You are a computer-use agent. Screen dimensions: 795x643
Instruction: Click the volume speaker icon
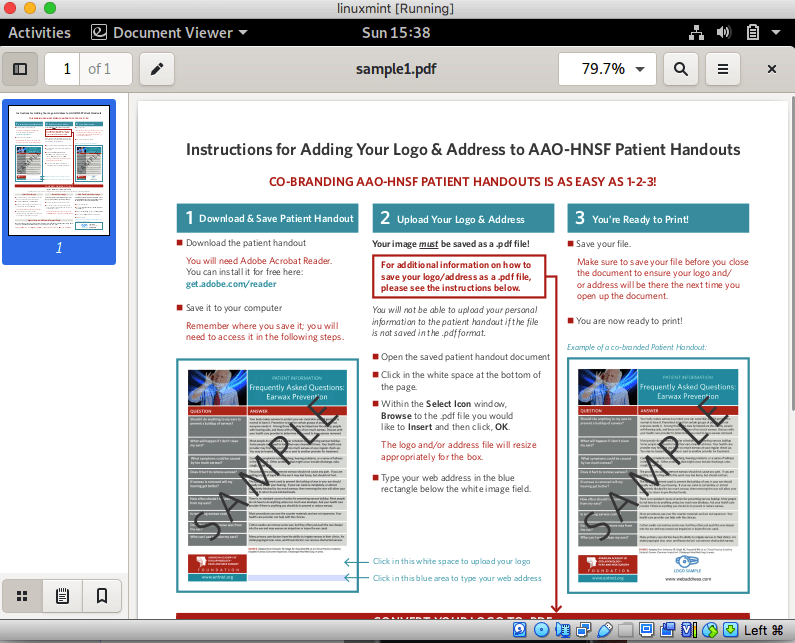(x=724, y=33)
